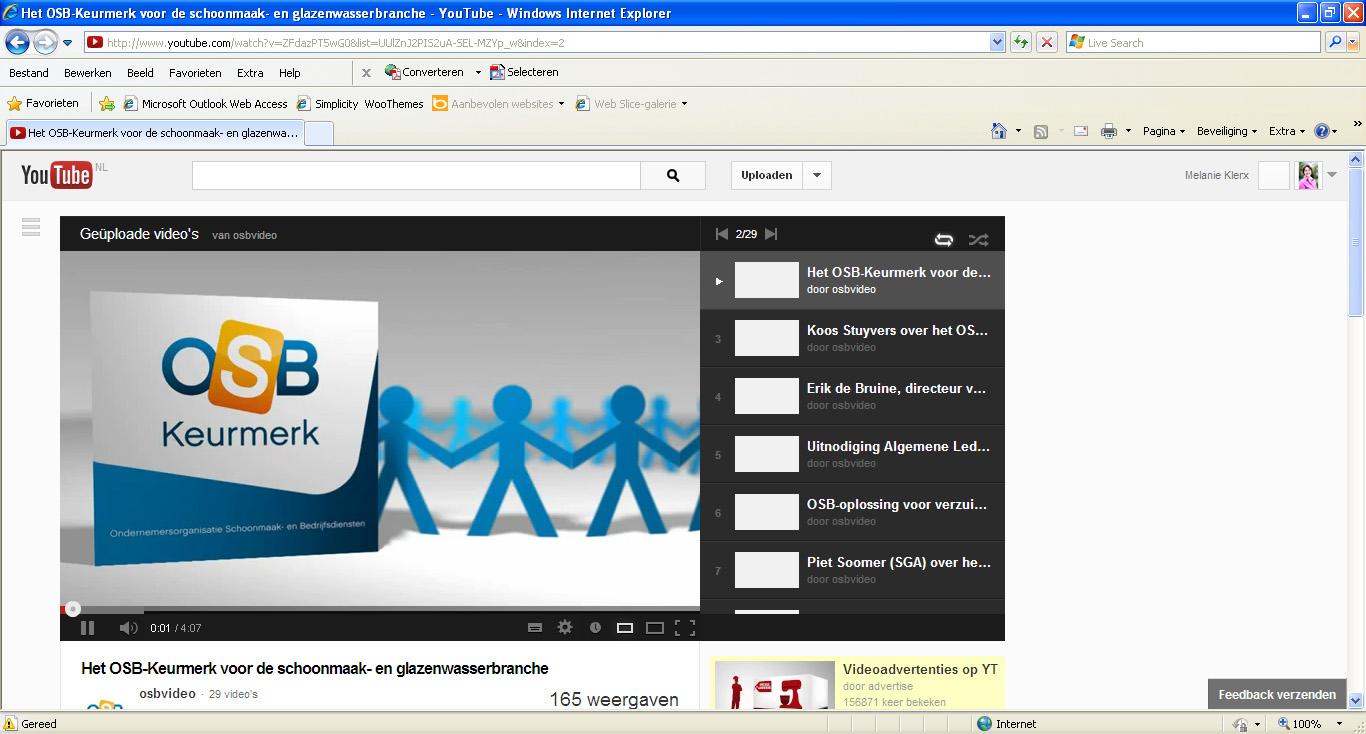The height and width of the screenshot is (734, 1366).
Task: Open the Bestand menu
Action: click(x=29, y=73)
